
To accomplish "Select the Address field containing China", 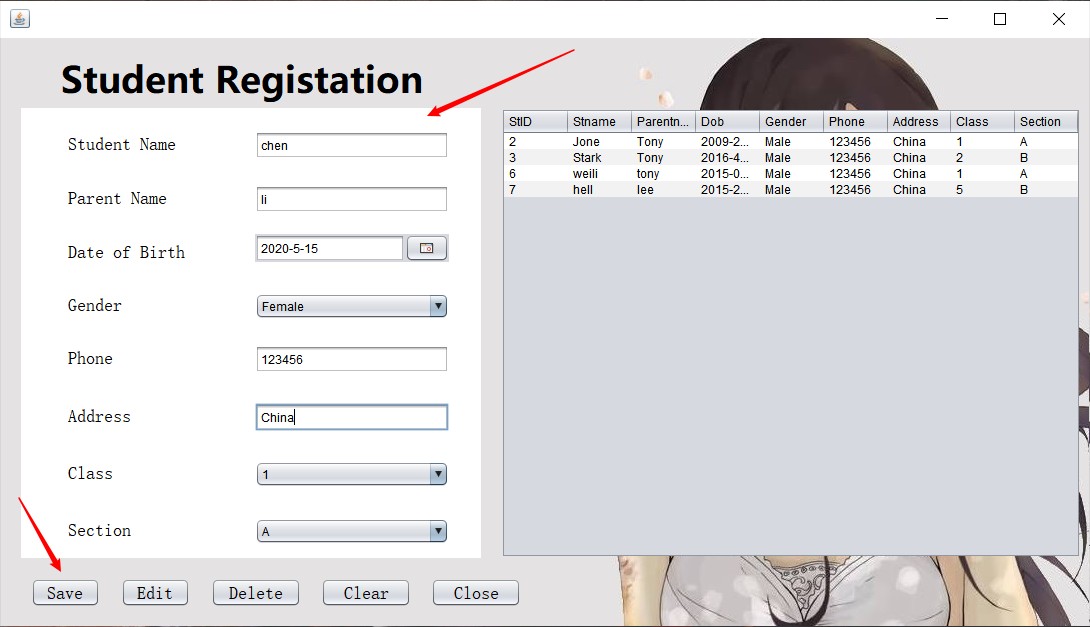I will click(351, 417).
